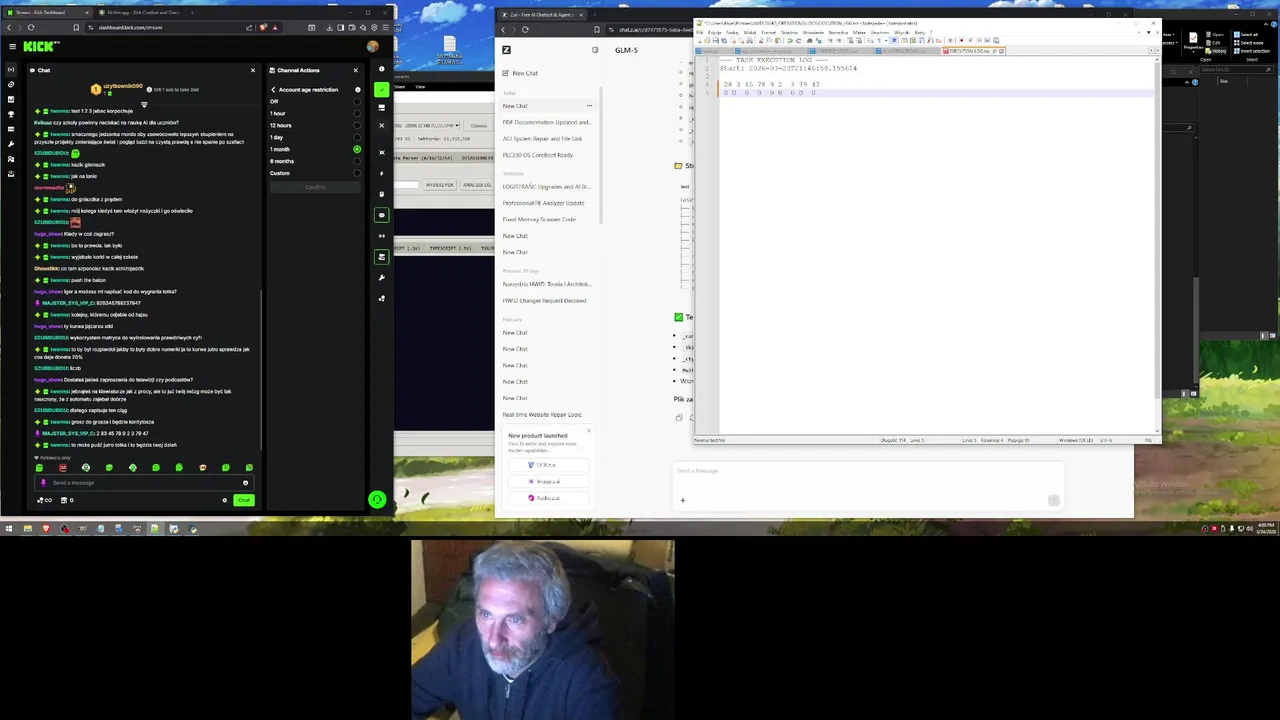Click info icon in Kick right toolbar
The image size is (1280, 720).
381,69
